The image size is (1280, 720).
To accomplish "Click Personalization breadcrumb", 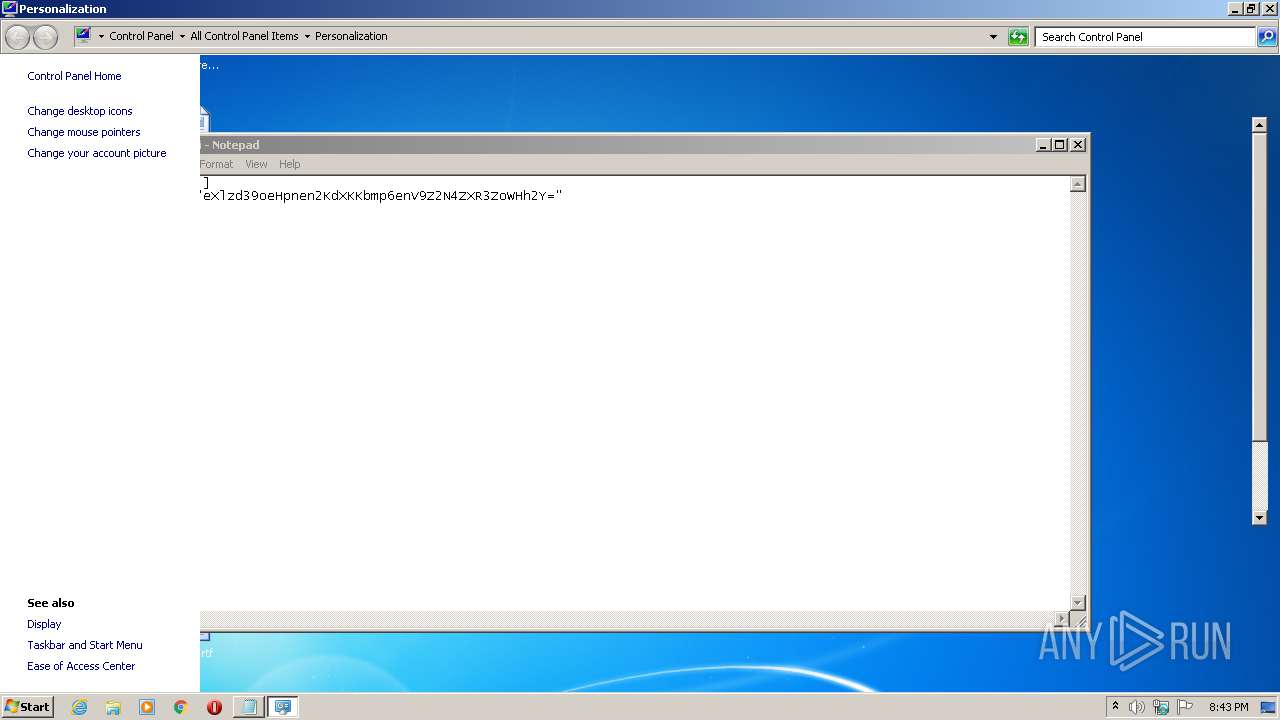I will click(351, 36).
